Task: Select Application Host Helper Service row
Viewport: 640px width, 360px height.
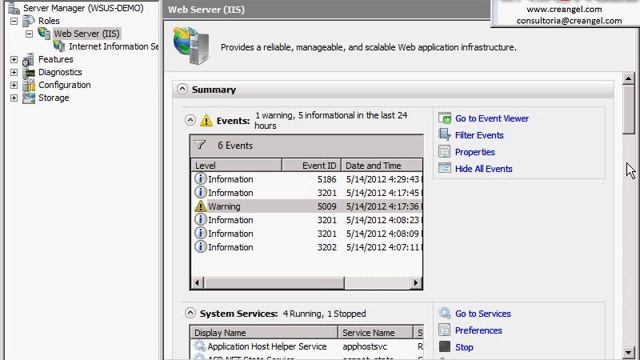Action: (x=307, y=346)
